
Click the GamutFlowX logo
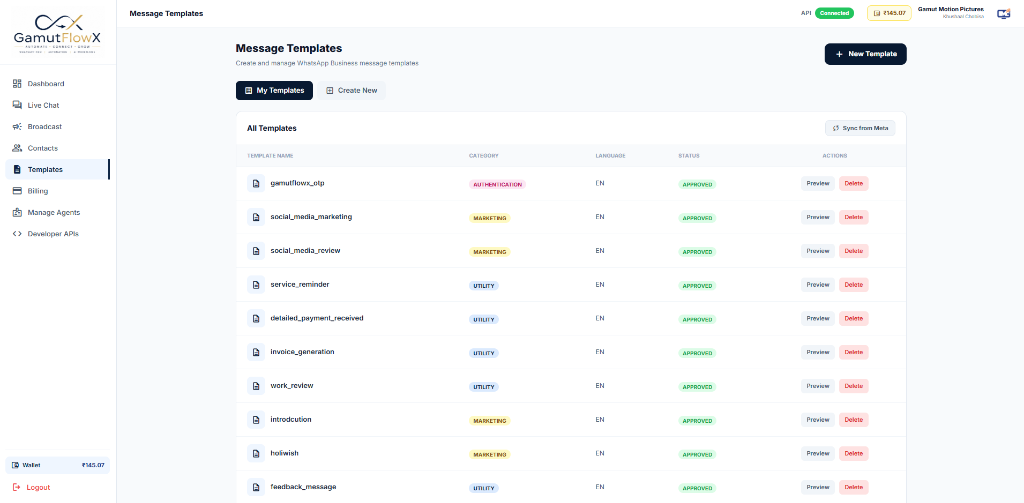point(57,35)
